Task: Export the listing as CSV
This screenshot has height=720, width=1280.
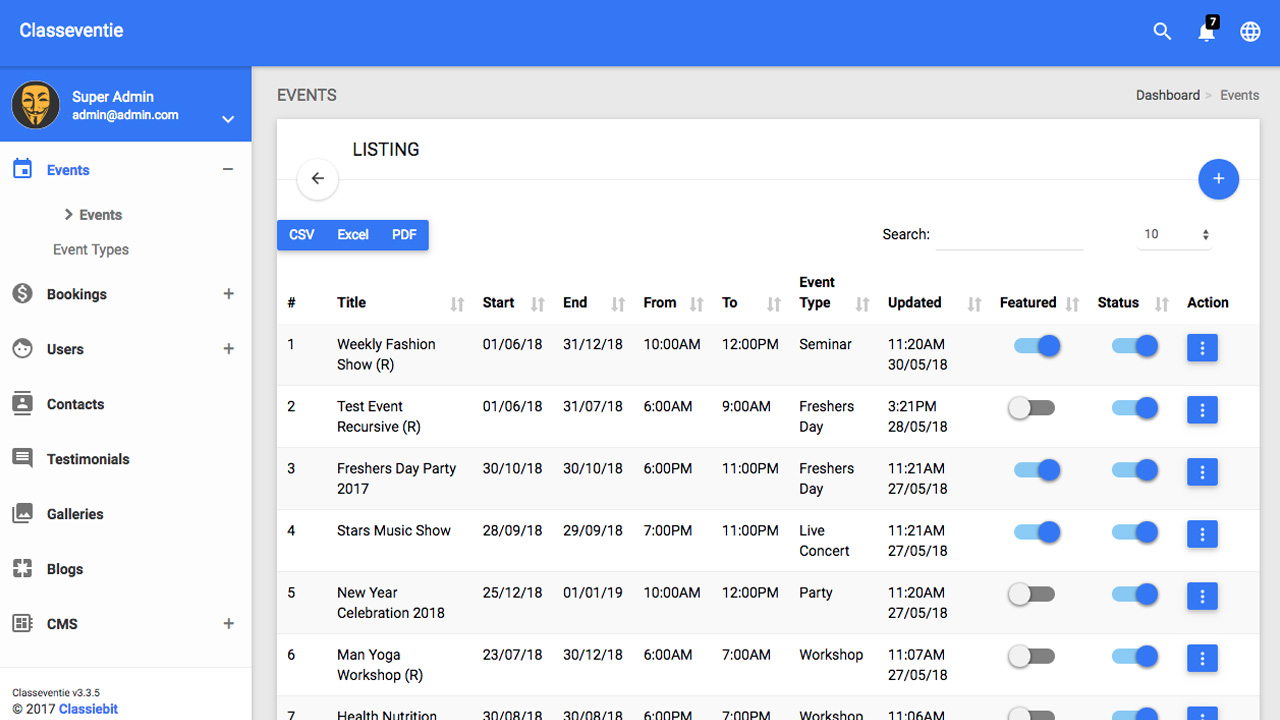Action: [302, 235]
